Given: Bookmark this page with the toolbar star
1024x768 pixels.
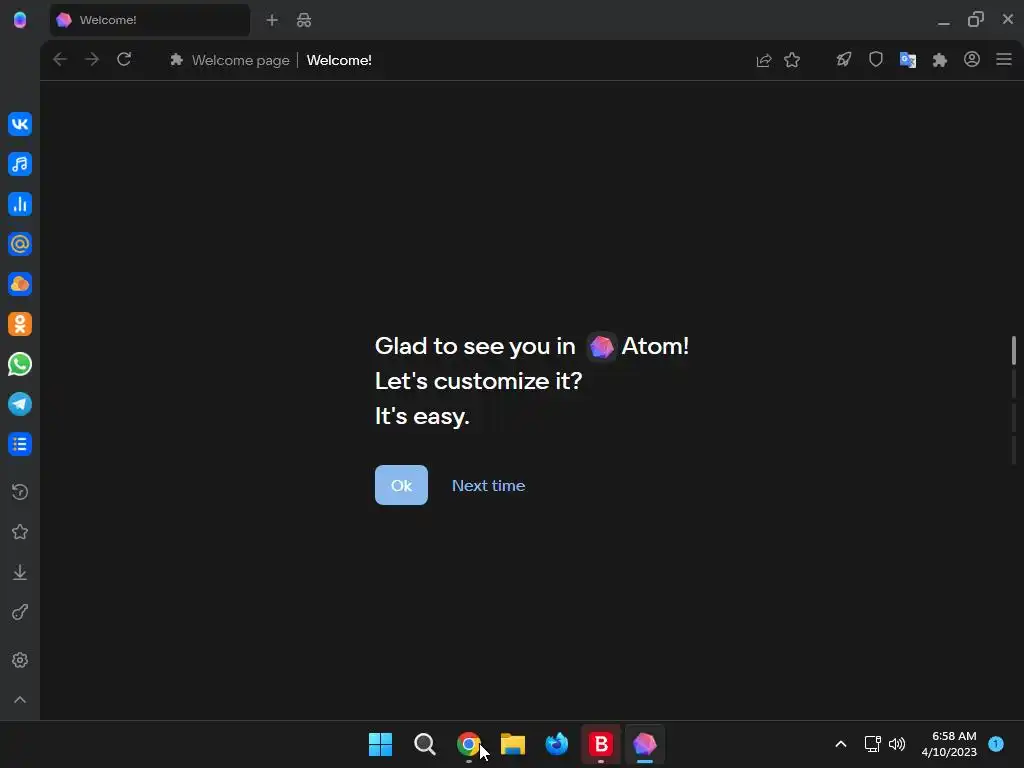Looking at the screenshot, I should pos(792,60).
